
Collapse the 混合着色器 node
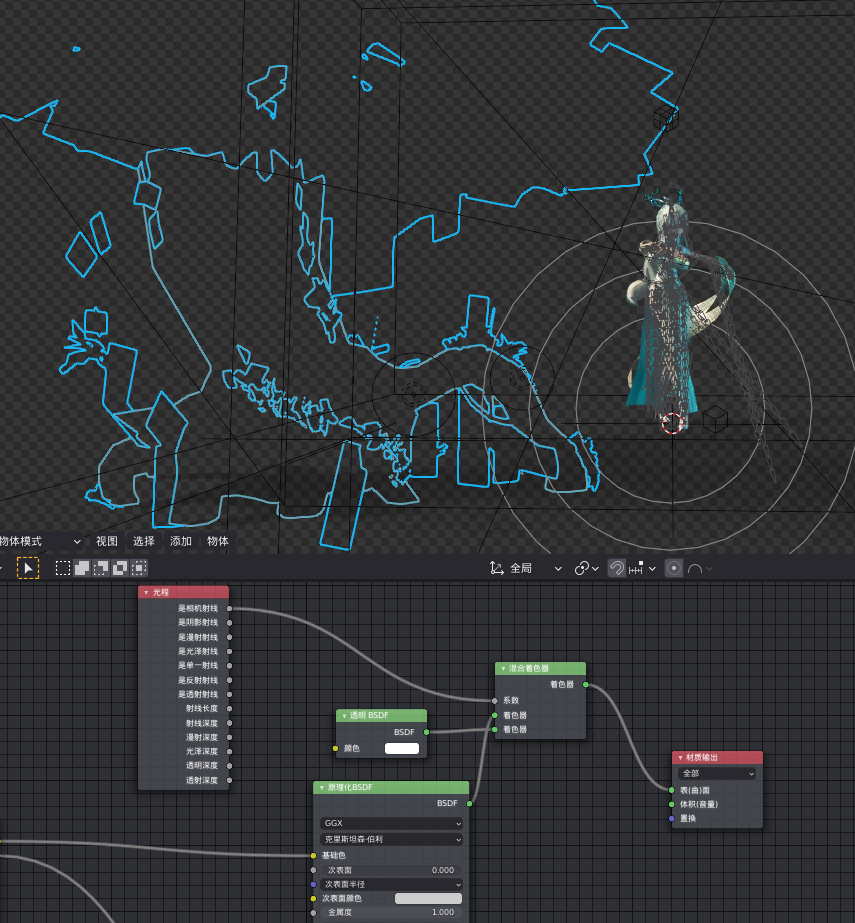tap(503, 669)
